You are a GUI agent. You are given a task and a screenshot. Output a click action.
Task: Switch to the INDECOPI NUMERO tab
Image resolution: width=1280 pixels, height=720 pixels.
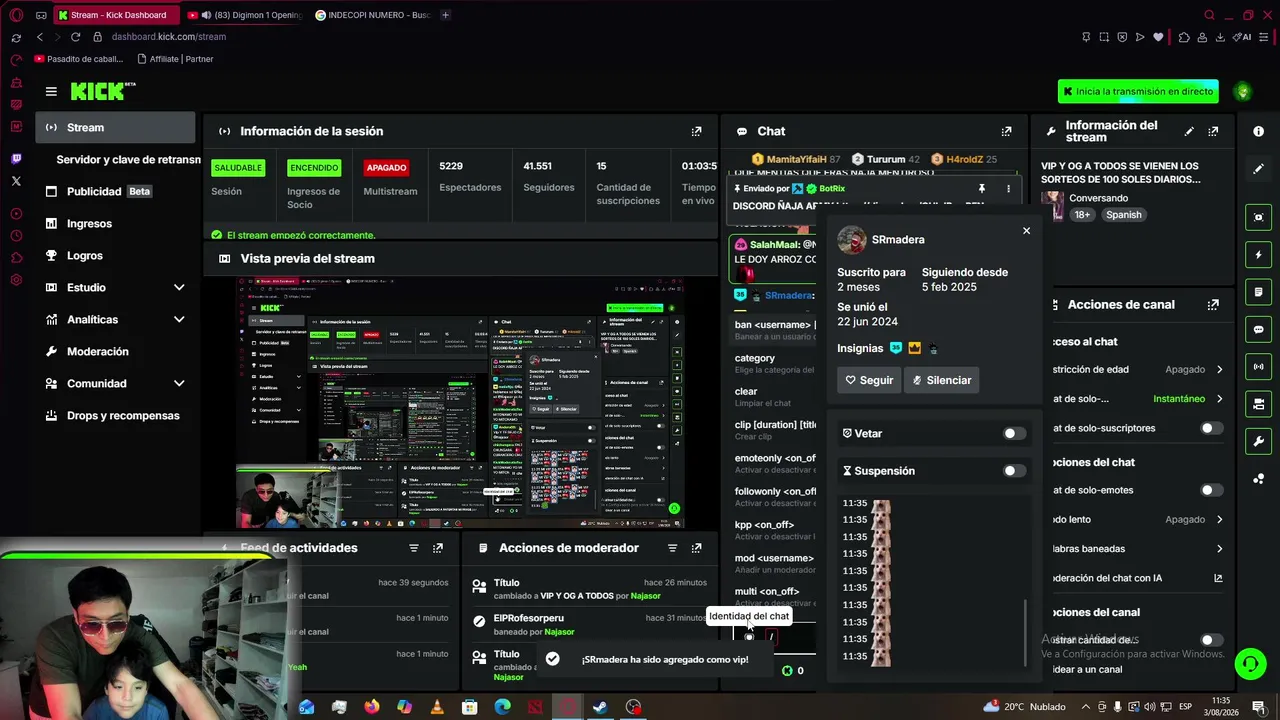[372, 15]
